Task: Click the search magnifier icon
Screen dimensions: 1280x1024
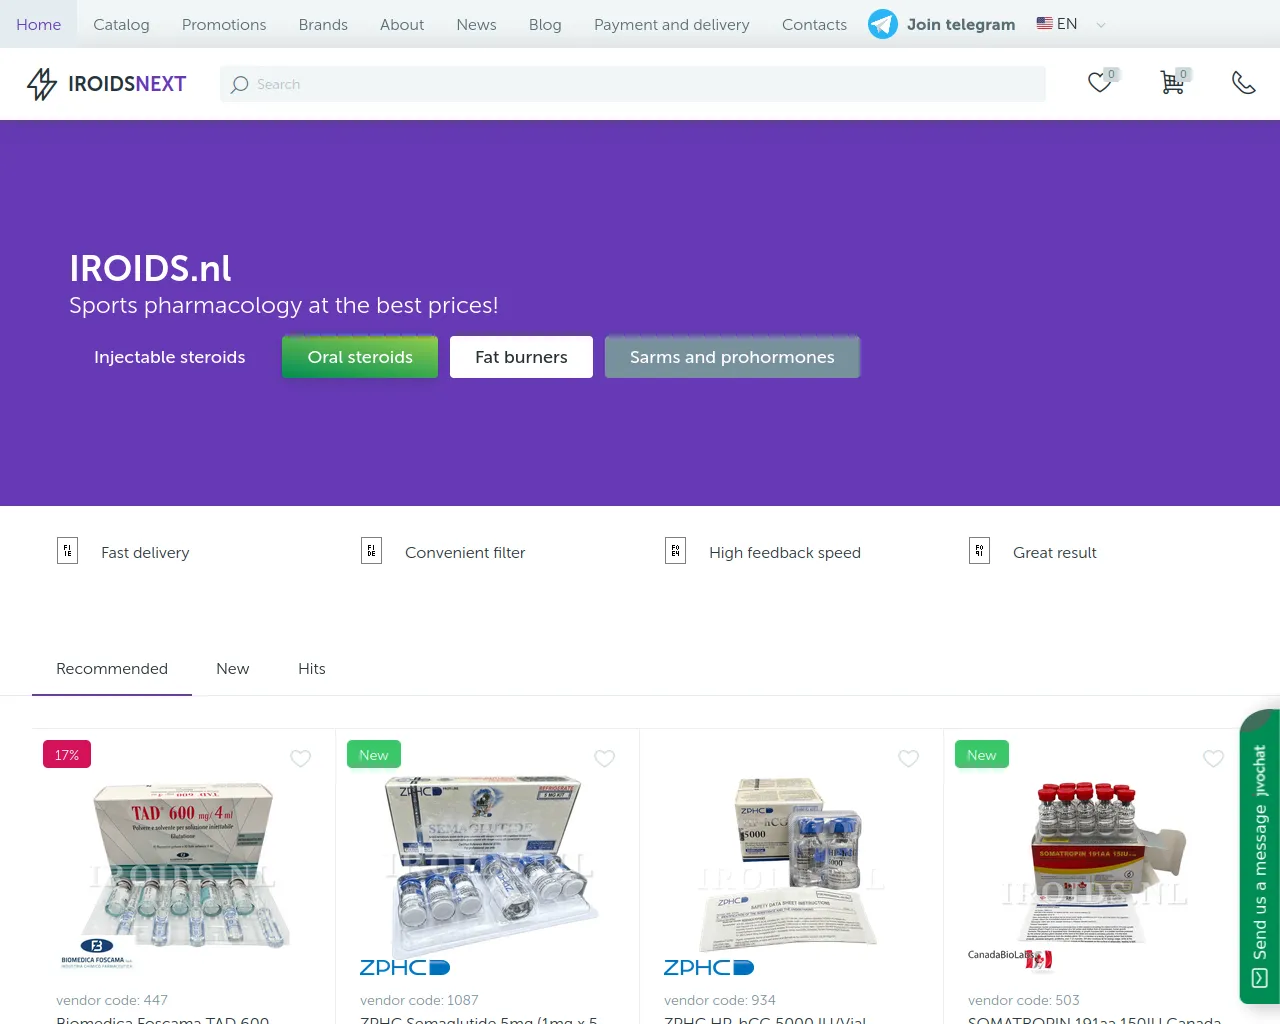Action: [x=239, y=85]
